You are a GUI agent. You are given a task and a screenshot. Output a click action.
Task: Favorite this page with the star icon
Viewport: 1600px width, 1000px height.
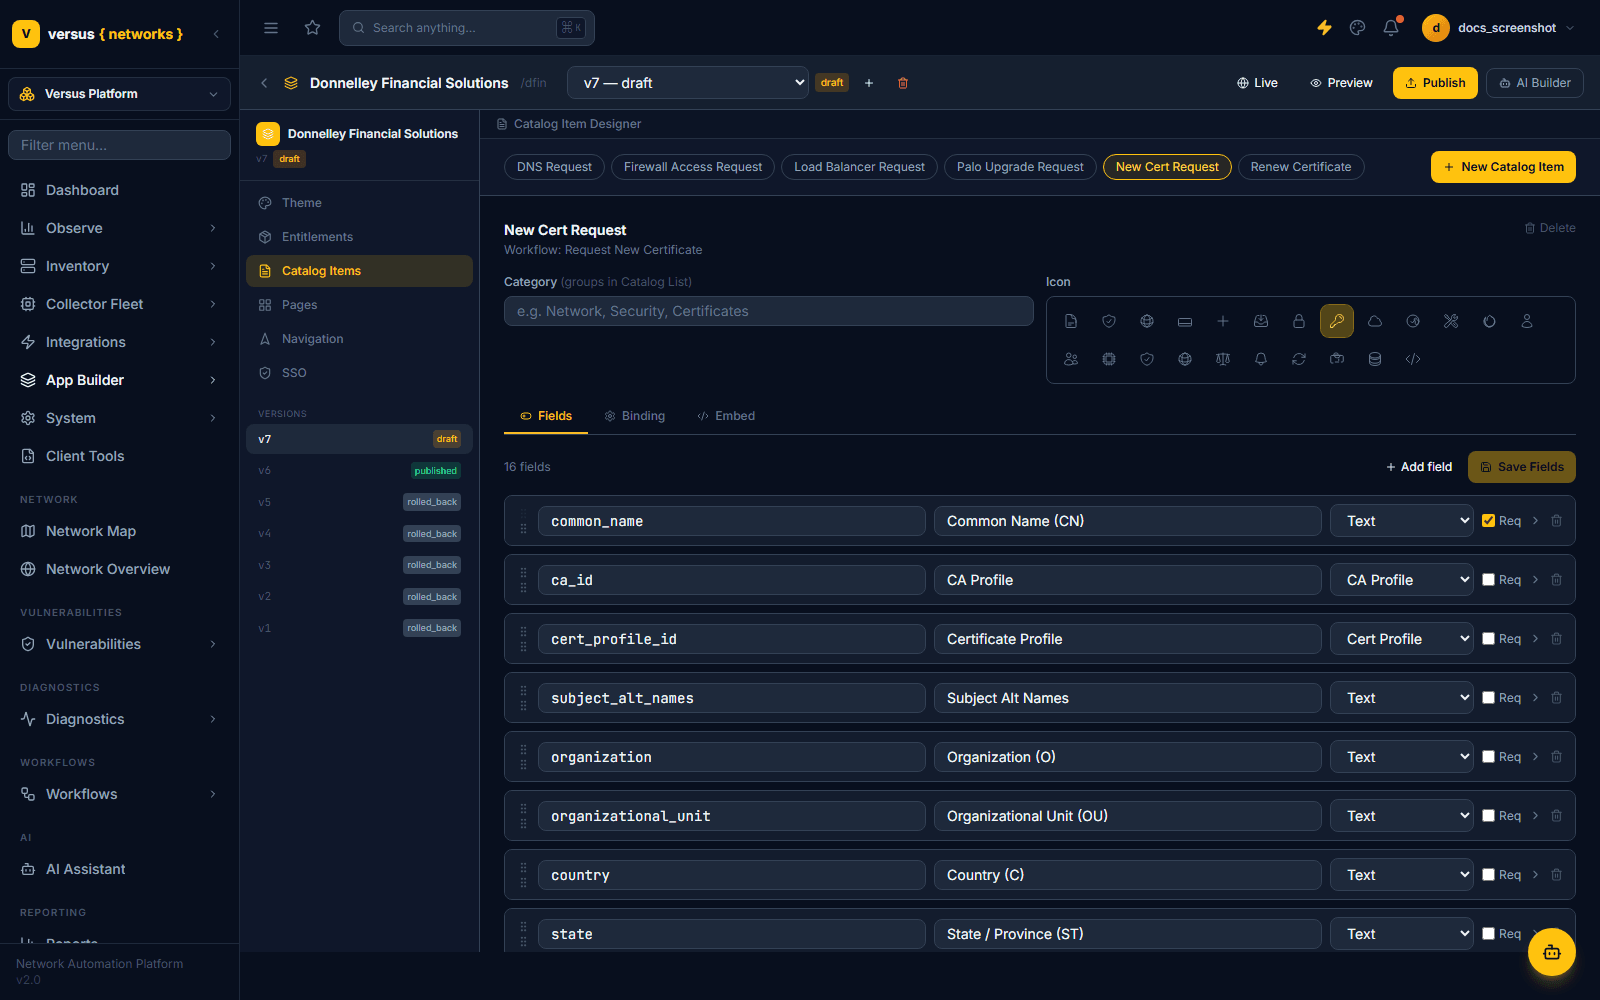pos(313,28)
